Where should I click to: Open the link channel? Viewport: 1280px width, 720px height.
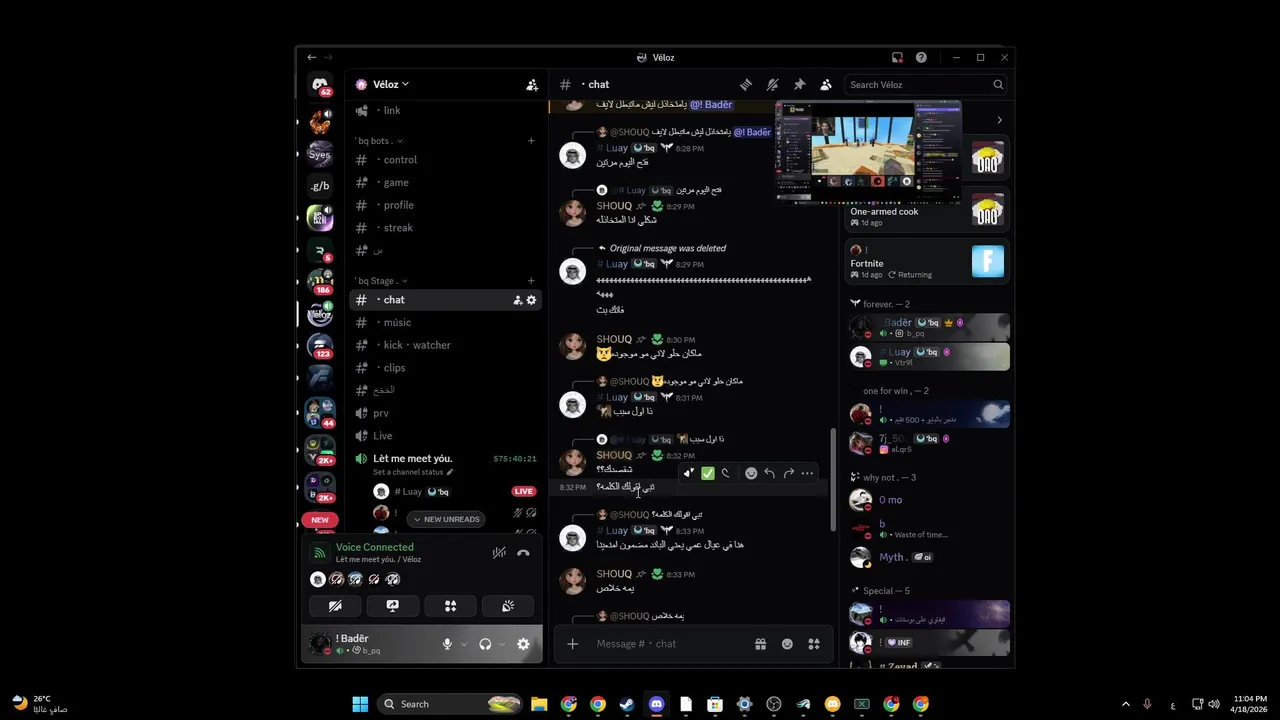445,110
